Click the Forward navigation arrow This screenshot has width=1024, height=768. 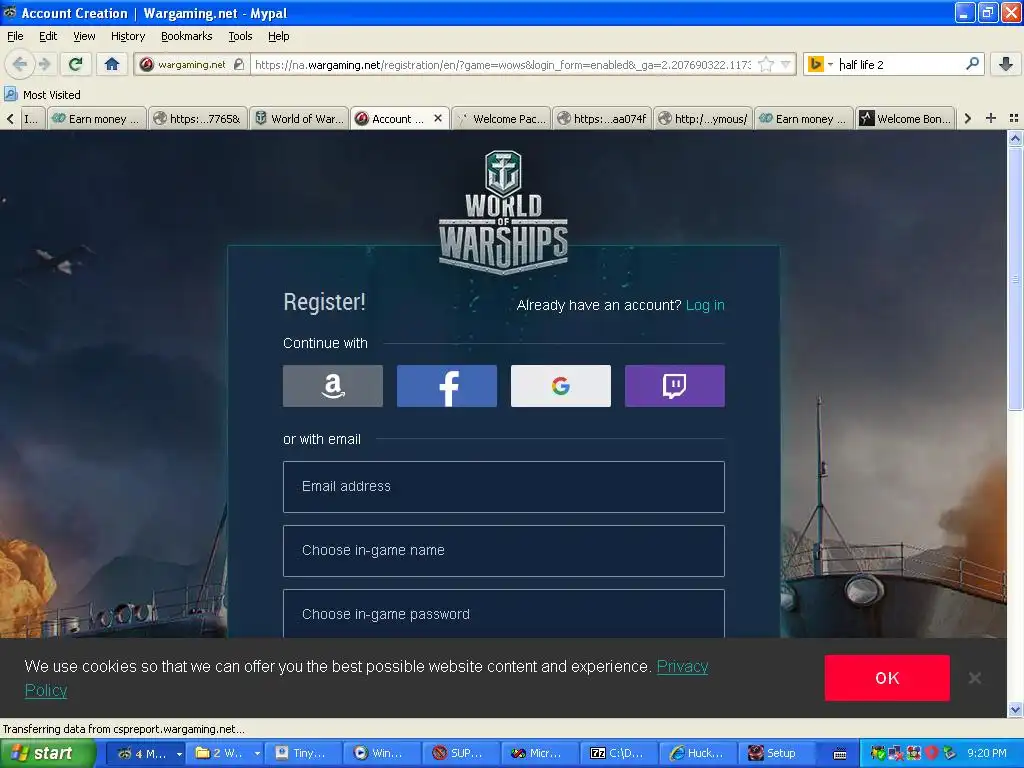44,64
